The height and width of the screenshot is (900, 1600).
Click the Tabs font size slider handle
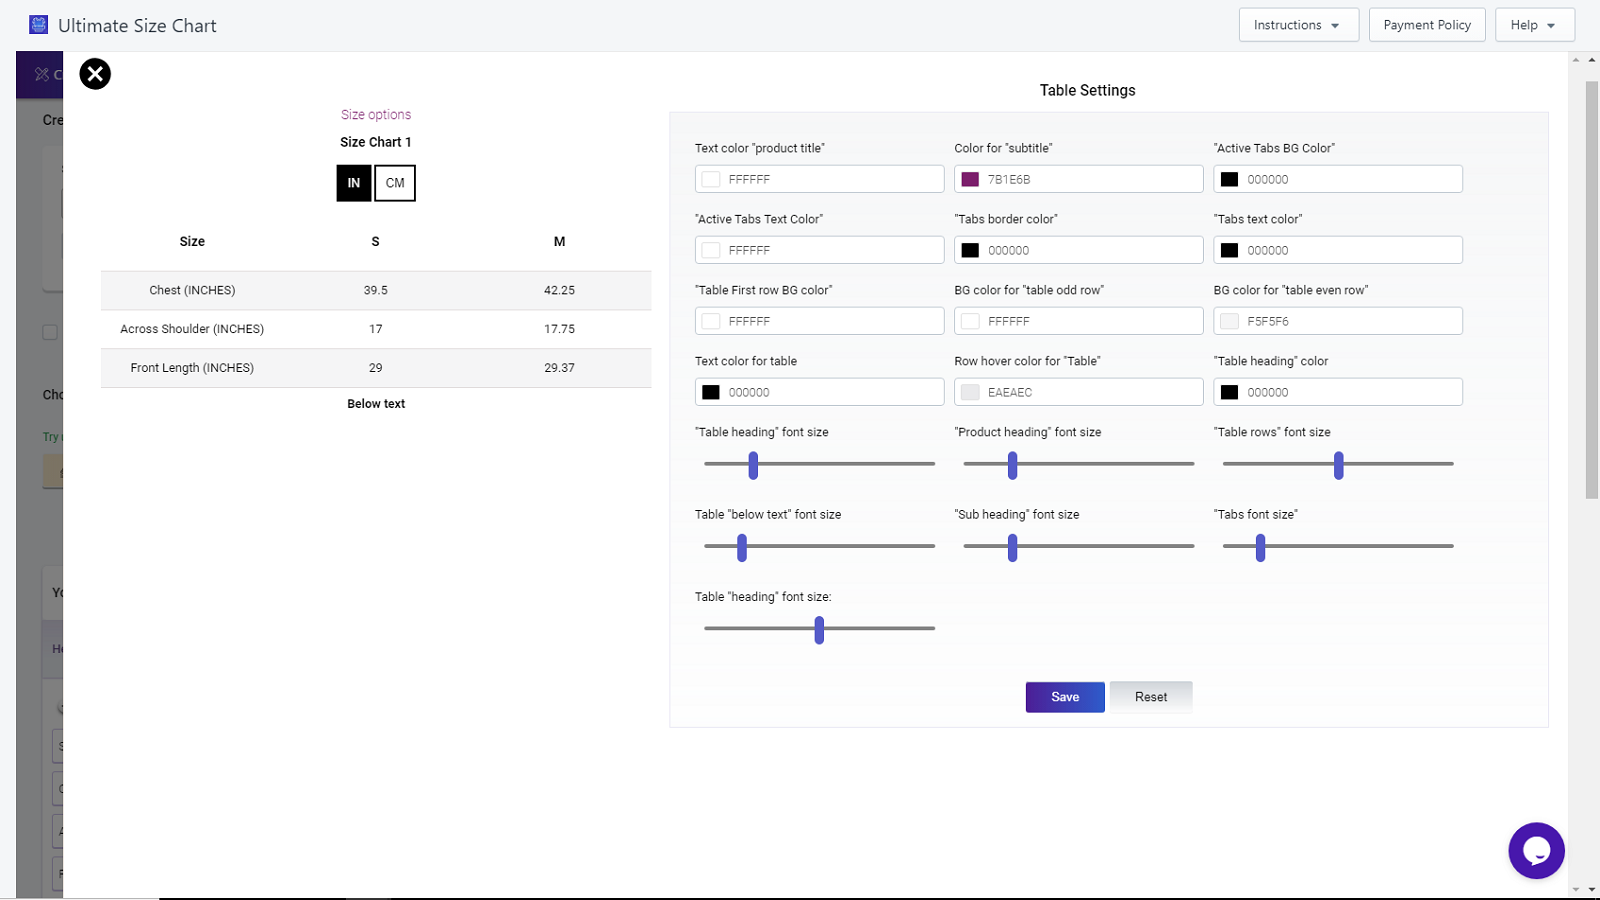tap(1260, 547)
